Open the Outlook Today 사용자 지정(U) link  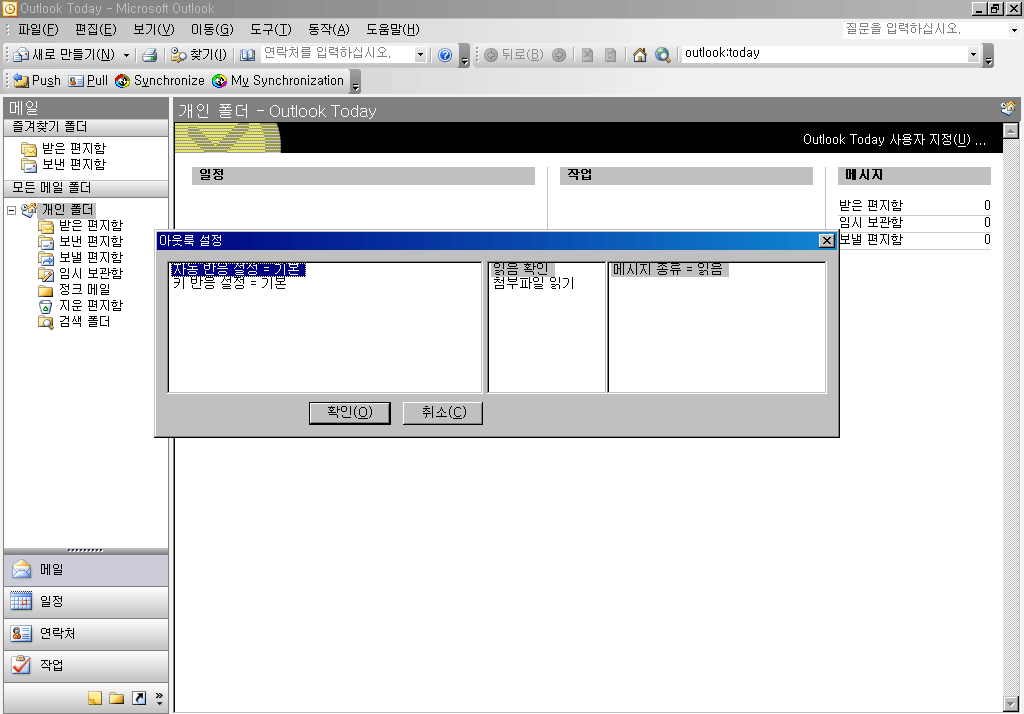click(893, 139)
